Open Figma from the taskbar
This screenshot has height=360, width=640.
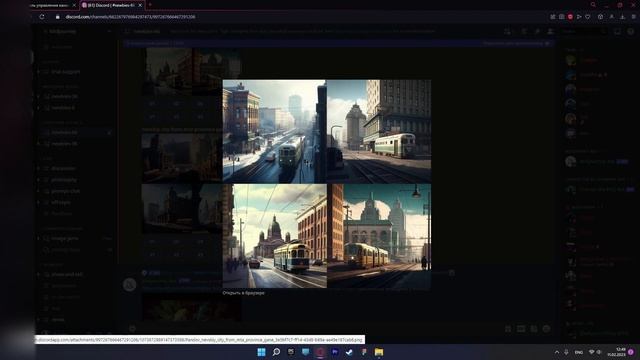point(364,352)
